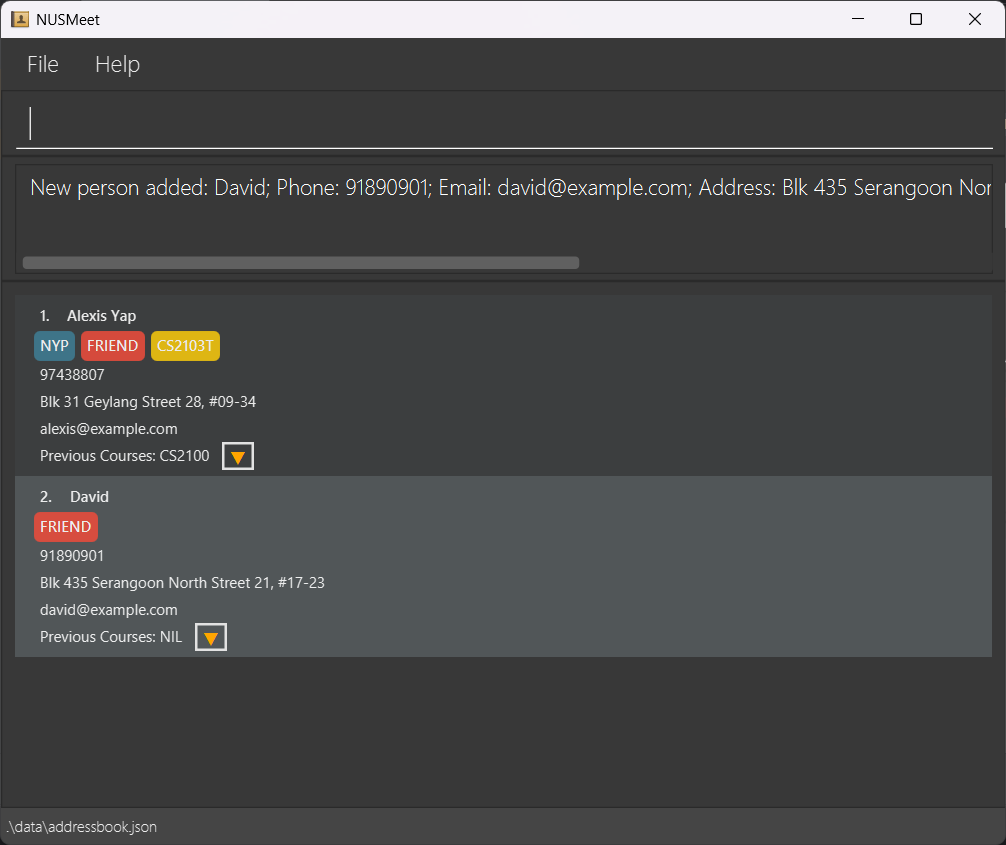The height and width of the screenshot is (845, 1006).
Task: Click the alexis@example.com email
Action: tap(109, 429)
